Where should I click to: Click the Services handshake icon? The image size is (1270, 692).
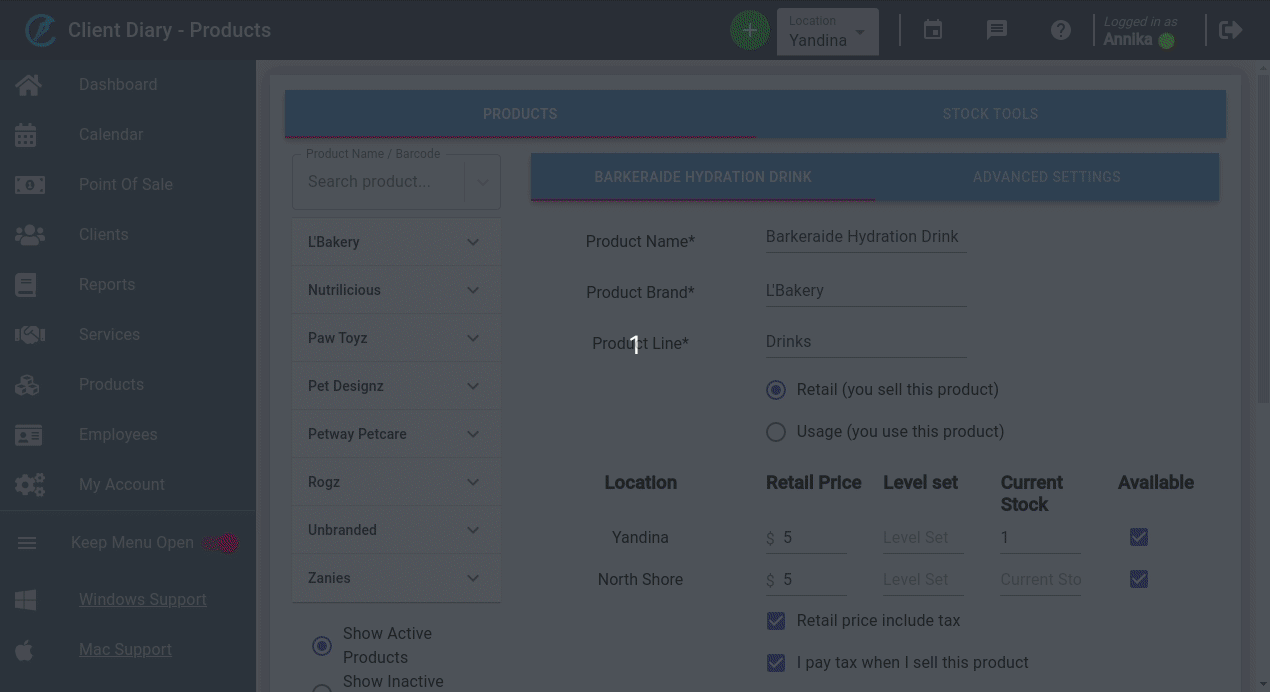[30, 335]
